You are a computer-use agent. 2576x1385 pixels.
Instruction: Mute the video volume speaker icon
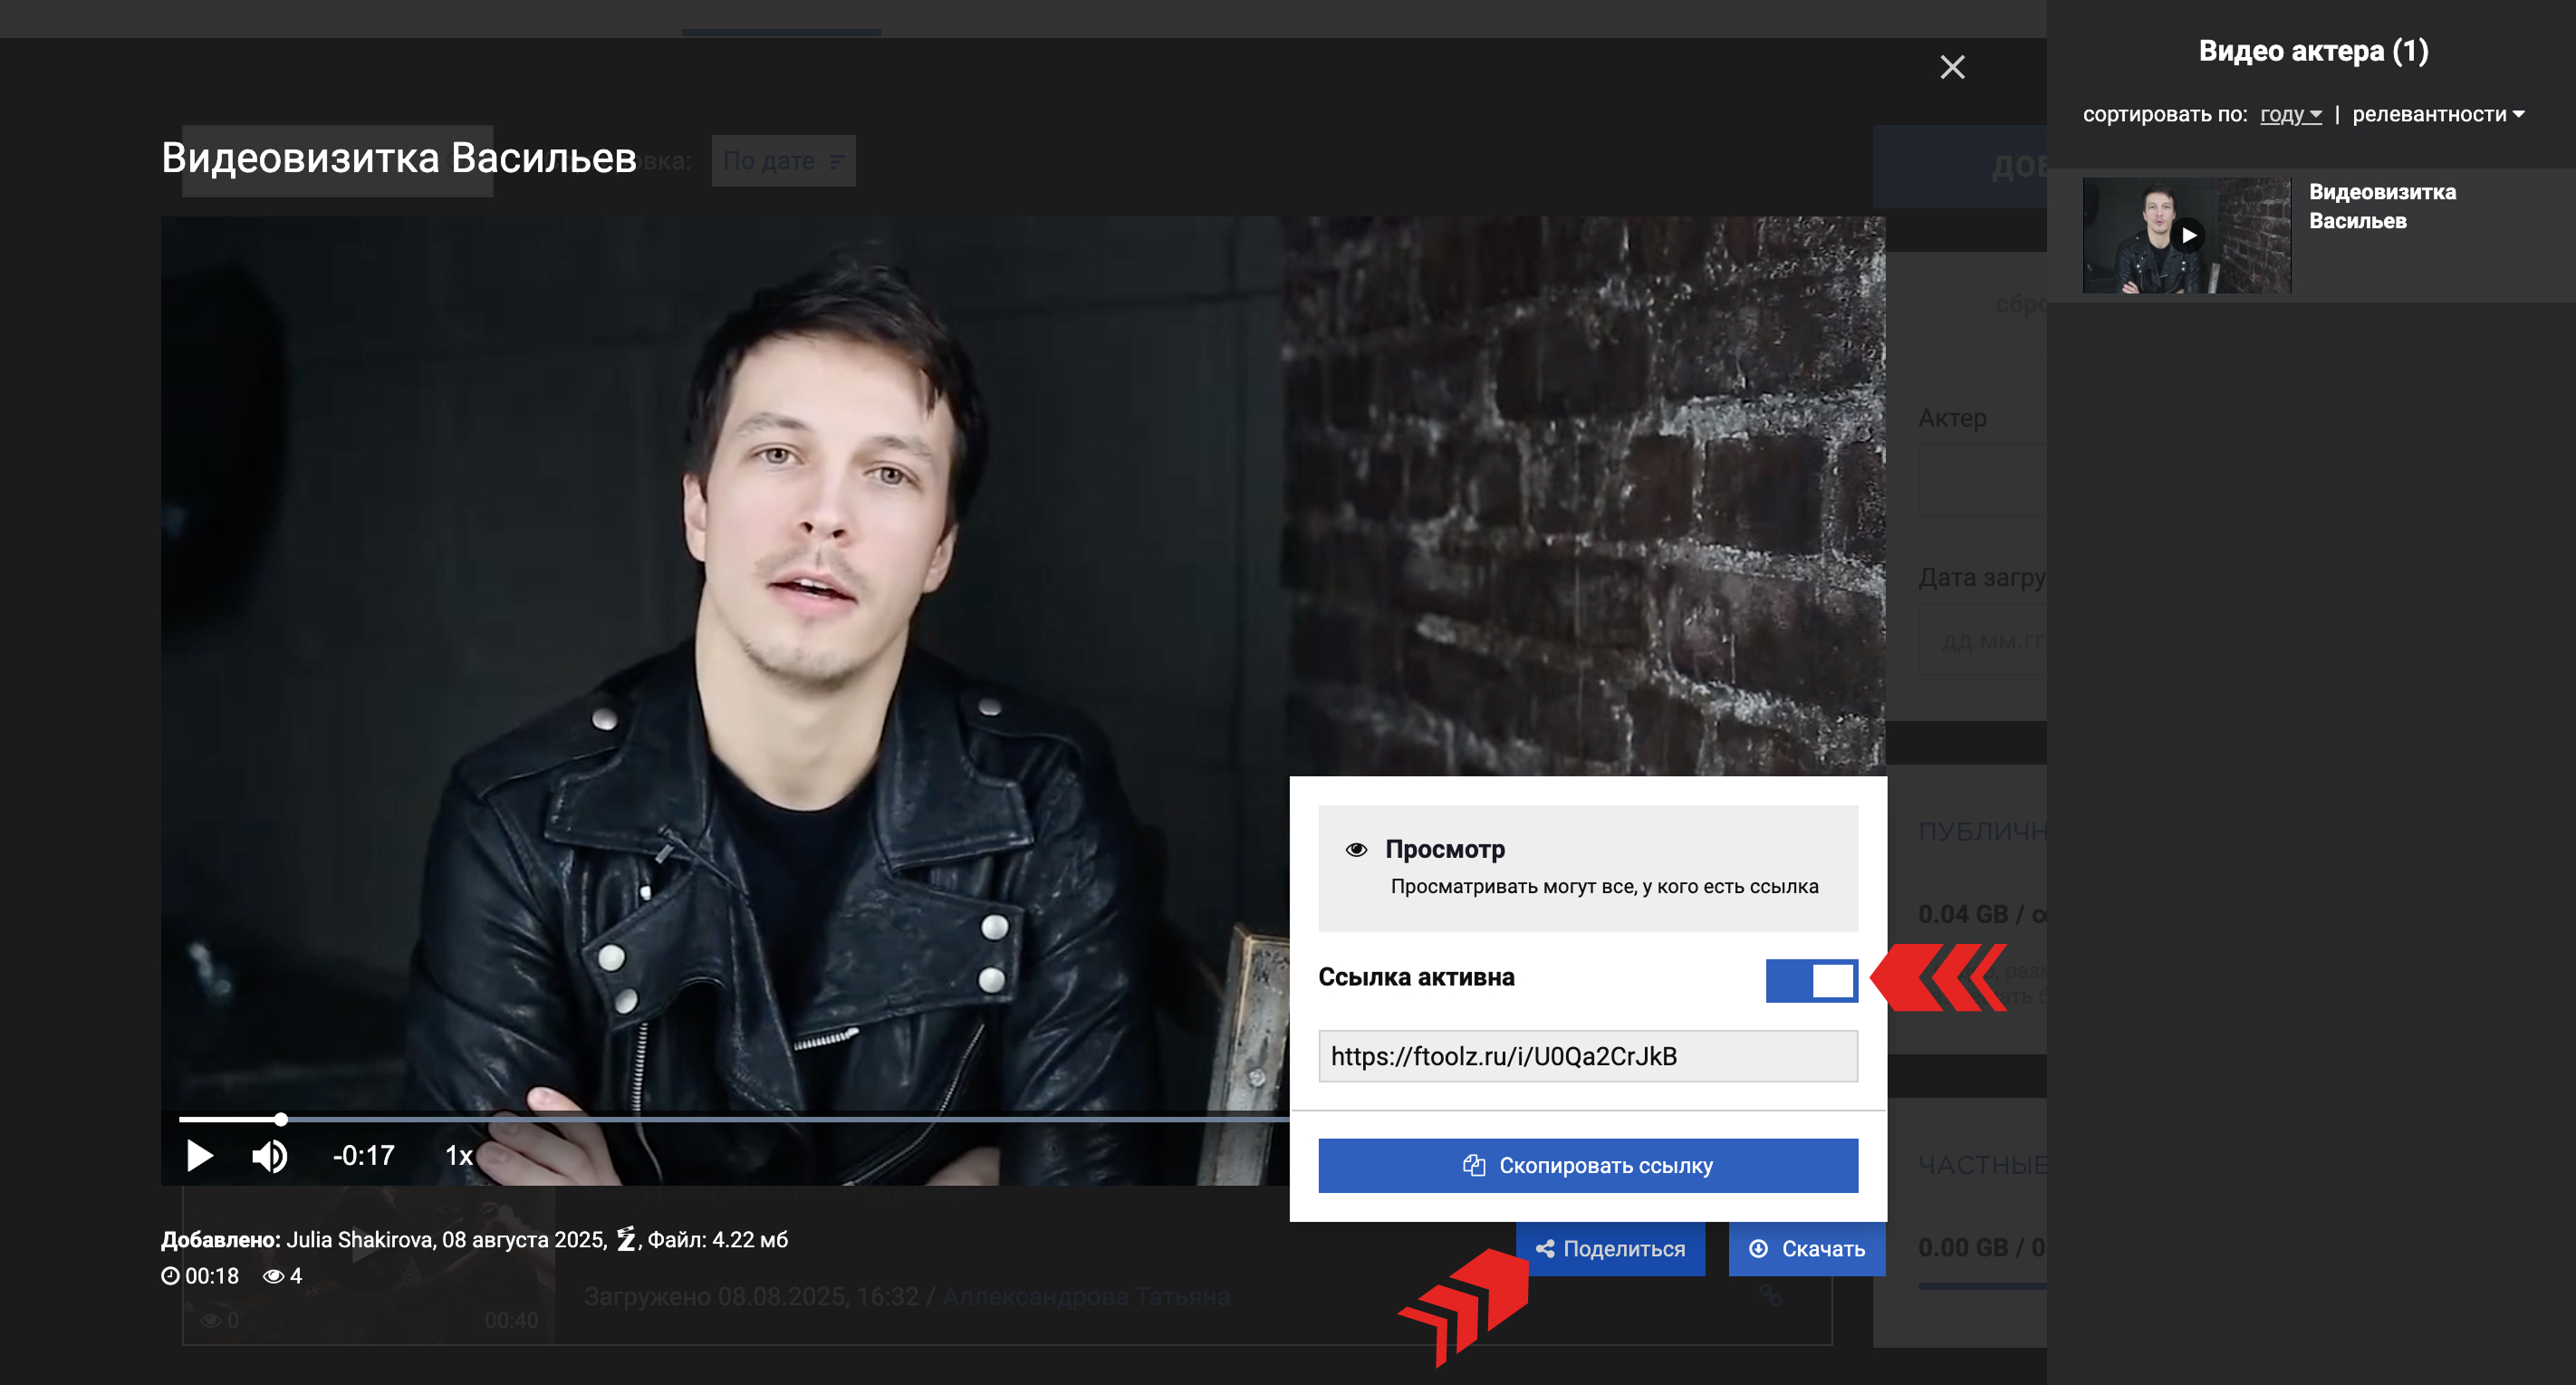[269, 1156]
